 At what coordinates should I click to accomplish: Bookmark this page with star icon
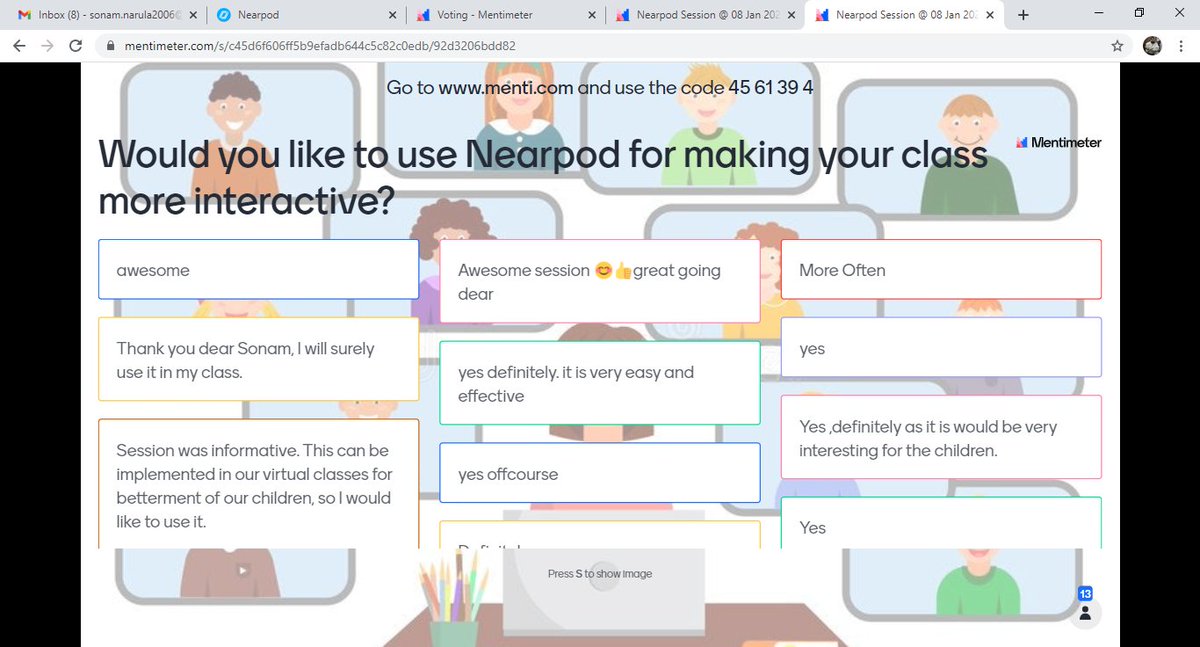[1116, 46]
